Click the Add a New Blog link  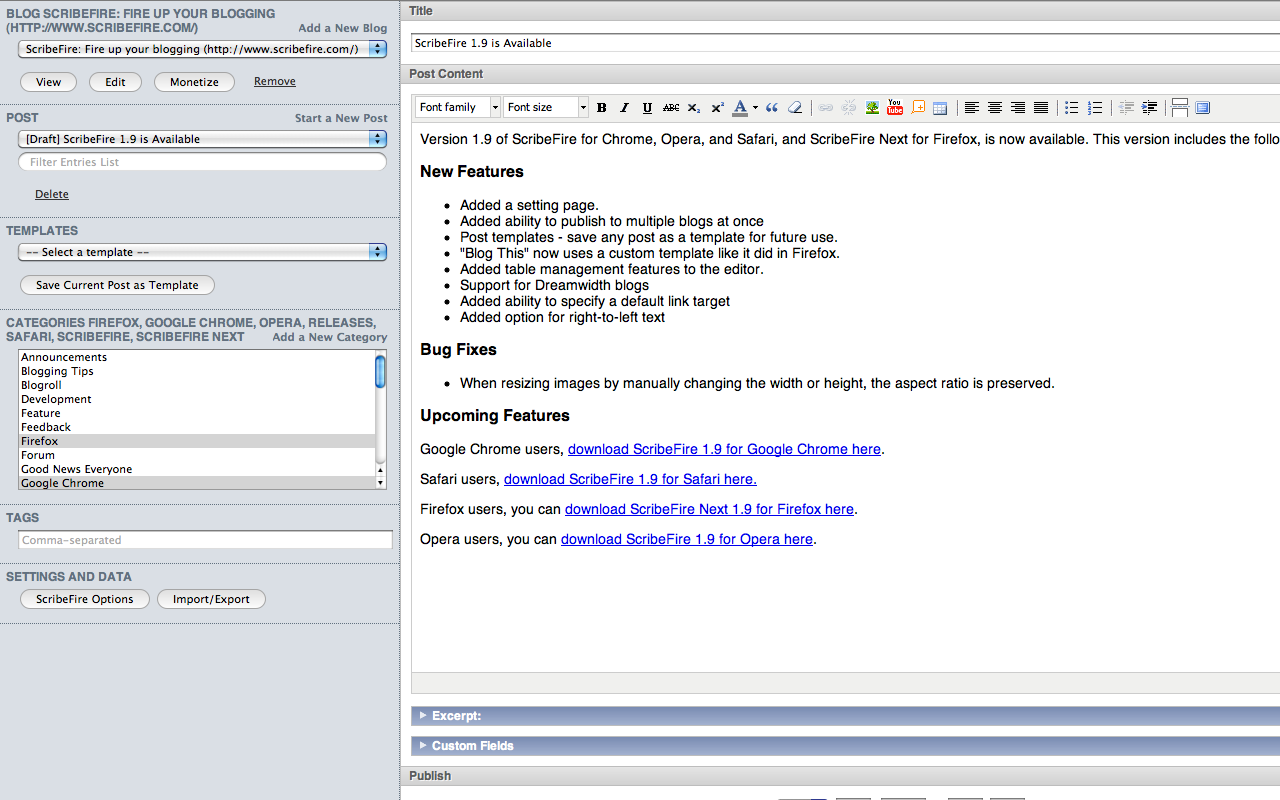[343, 28]
